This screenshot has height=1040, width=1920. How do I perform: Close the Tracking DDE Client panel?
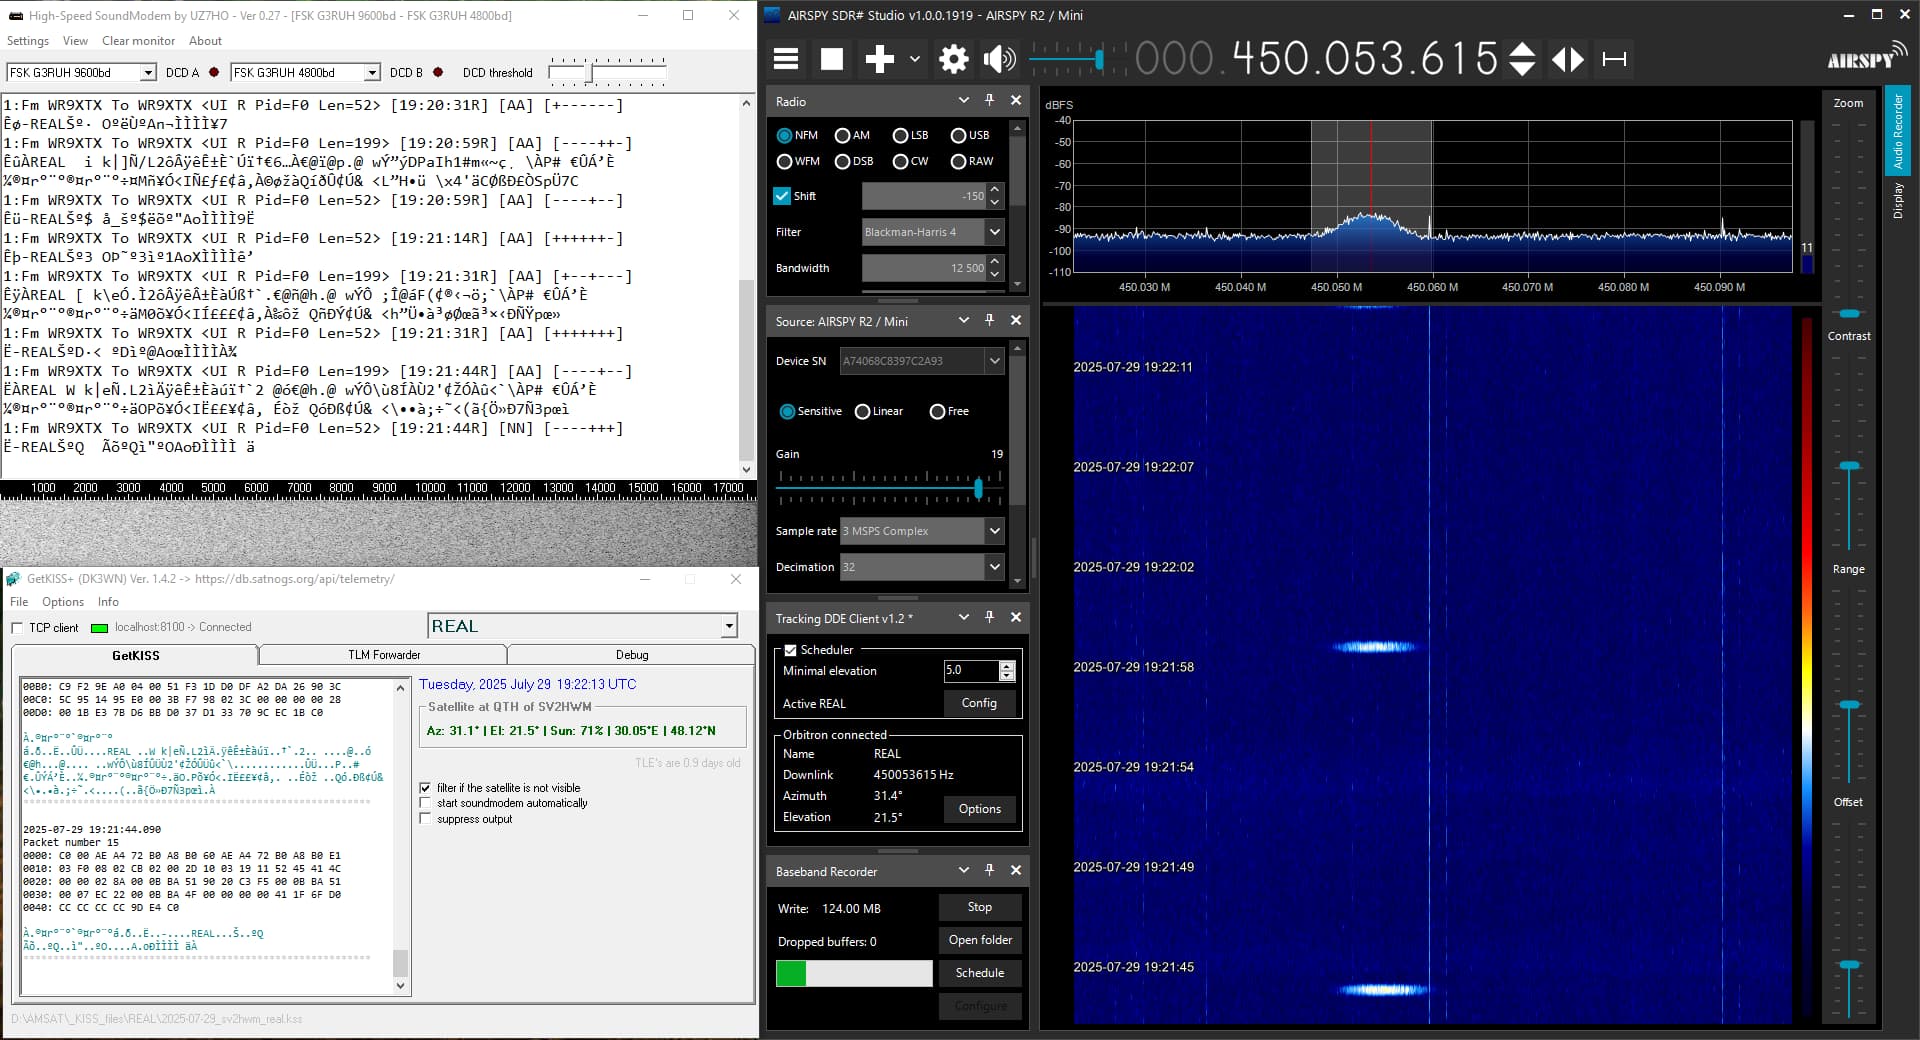(x=1015, y=617)
